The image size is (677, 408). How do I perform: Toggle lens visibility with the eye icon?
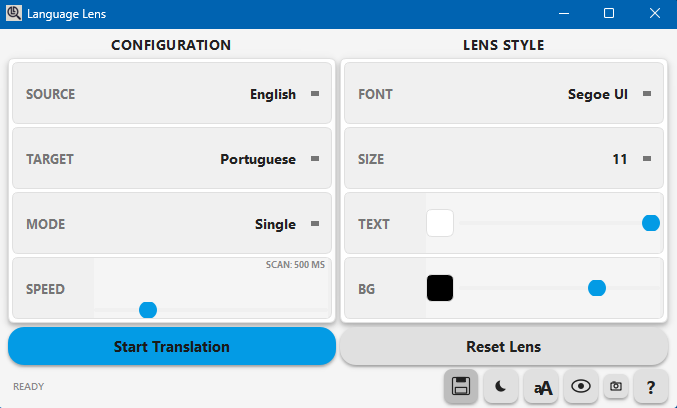pyautogui.click(x=581, y=386)
